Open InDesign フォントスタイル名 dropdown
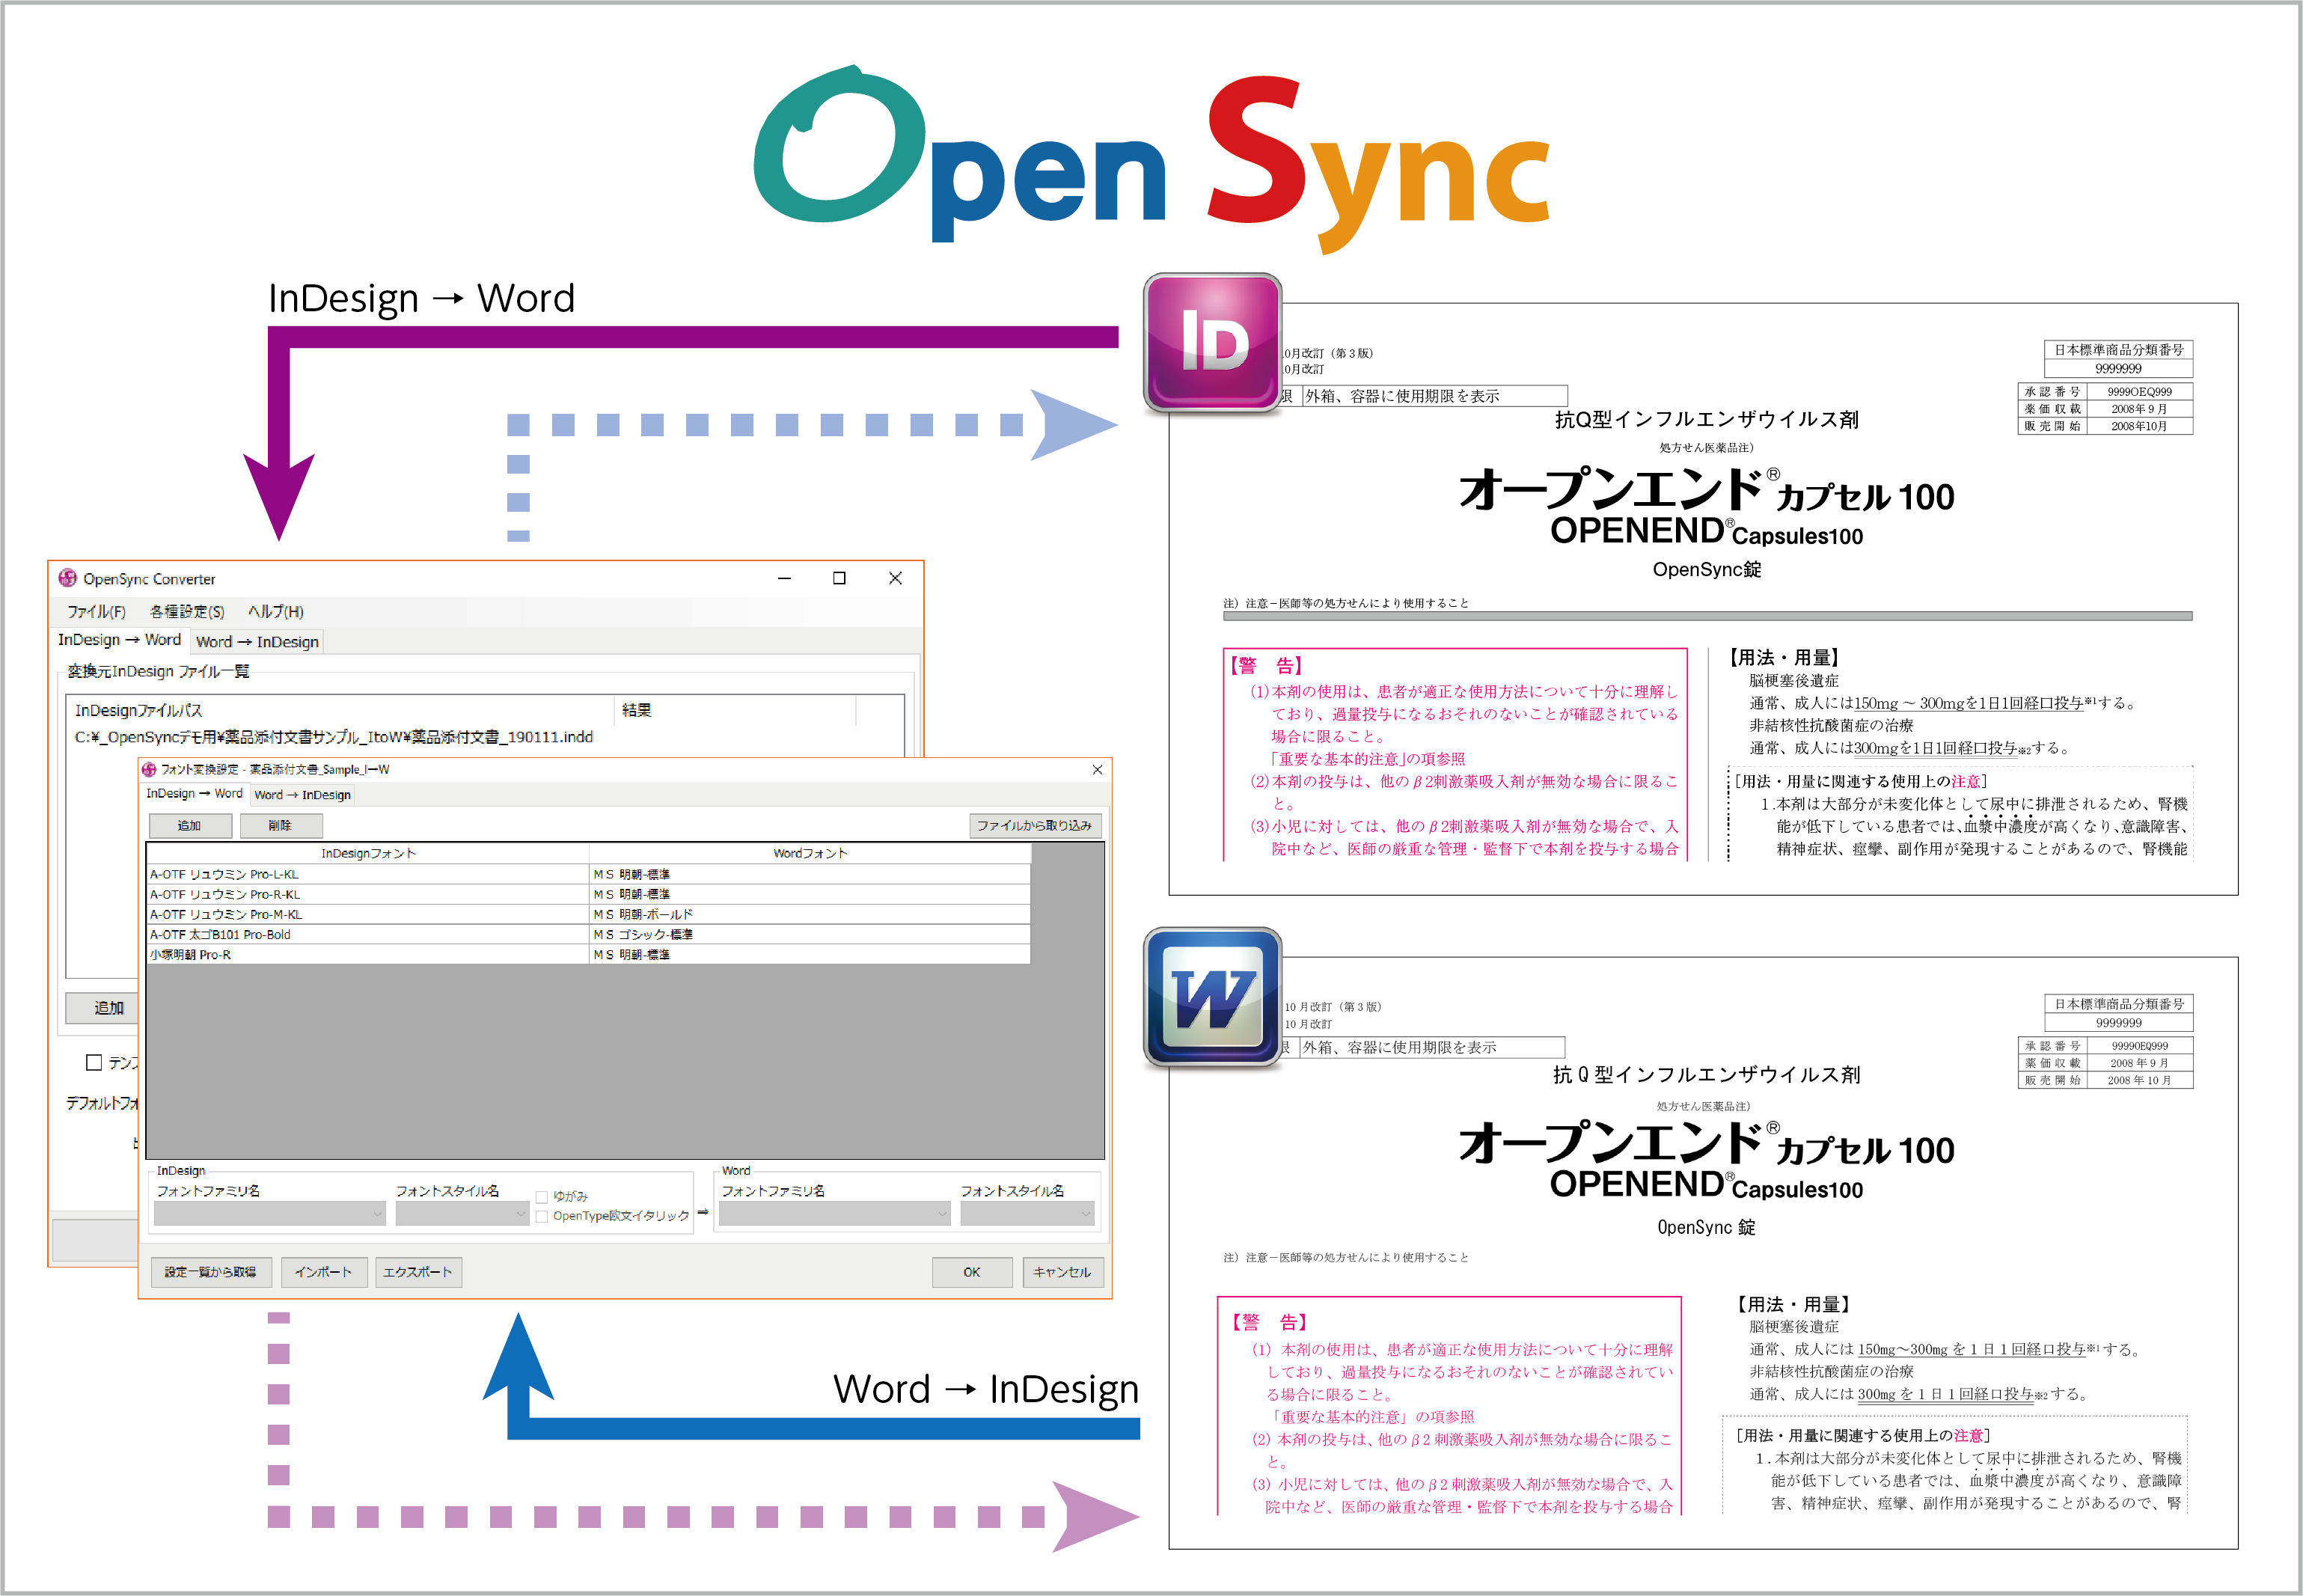The image size is (2303, 1596). (462, 1214)
